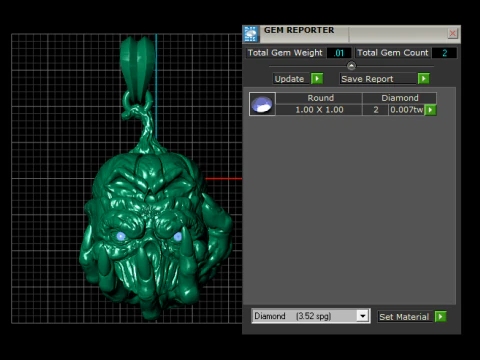
Task: Click the Total Gem Count label
Action: pos(393,53)
